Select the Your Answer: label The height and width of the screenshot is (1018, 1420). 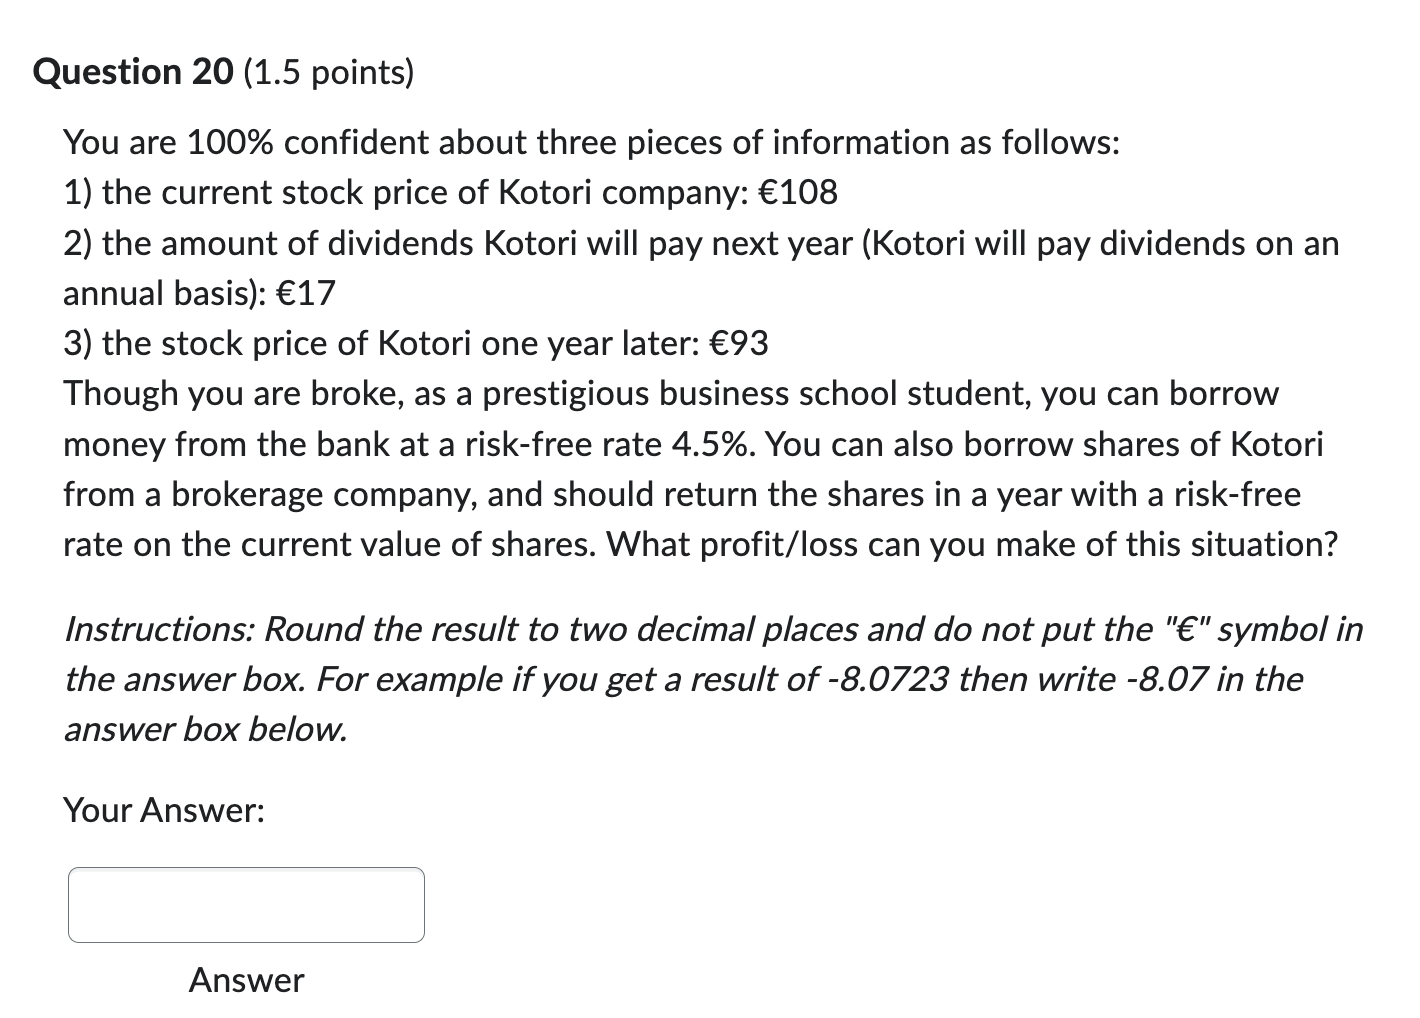click(x=163, y=810)
